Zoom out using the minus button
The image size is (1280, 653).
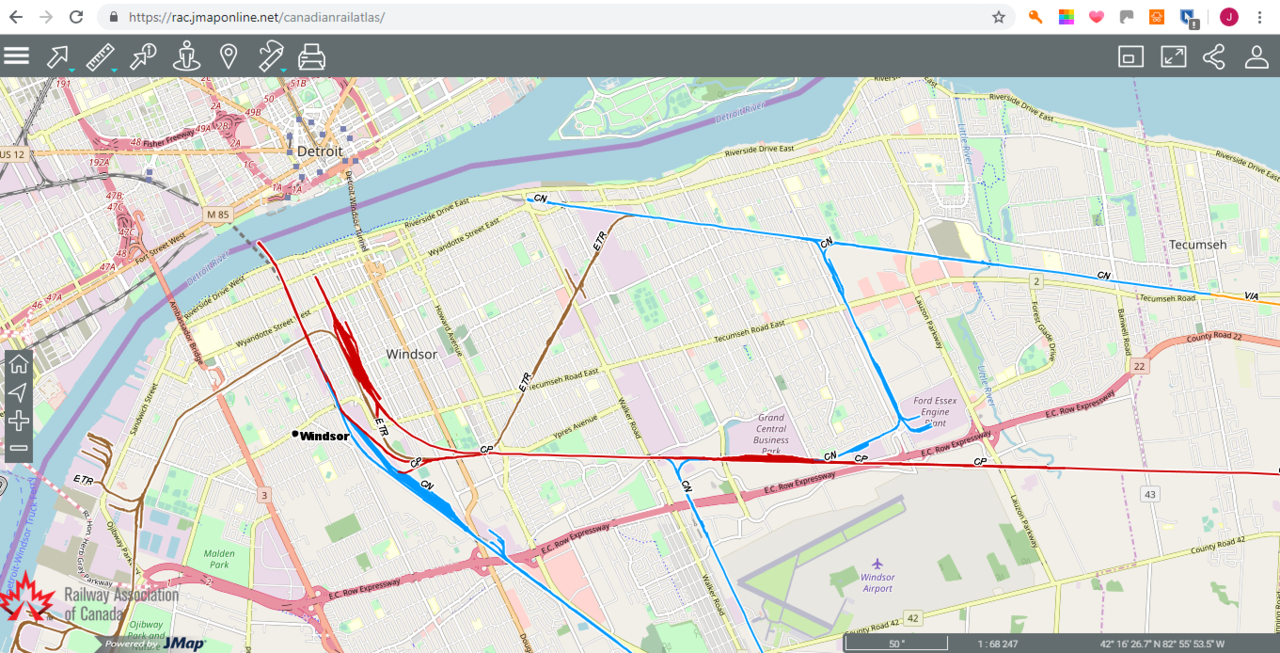[18, 447]
